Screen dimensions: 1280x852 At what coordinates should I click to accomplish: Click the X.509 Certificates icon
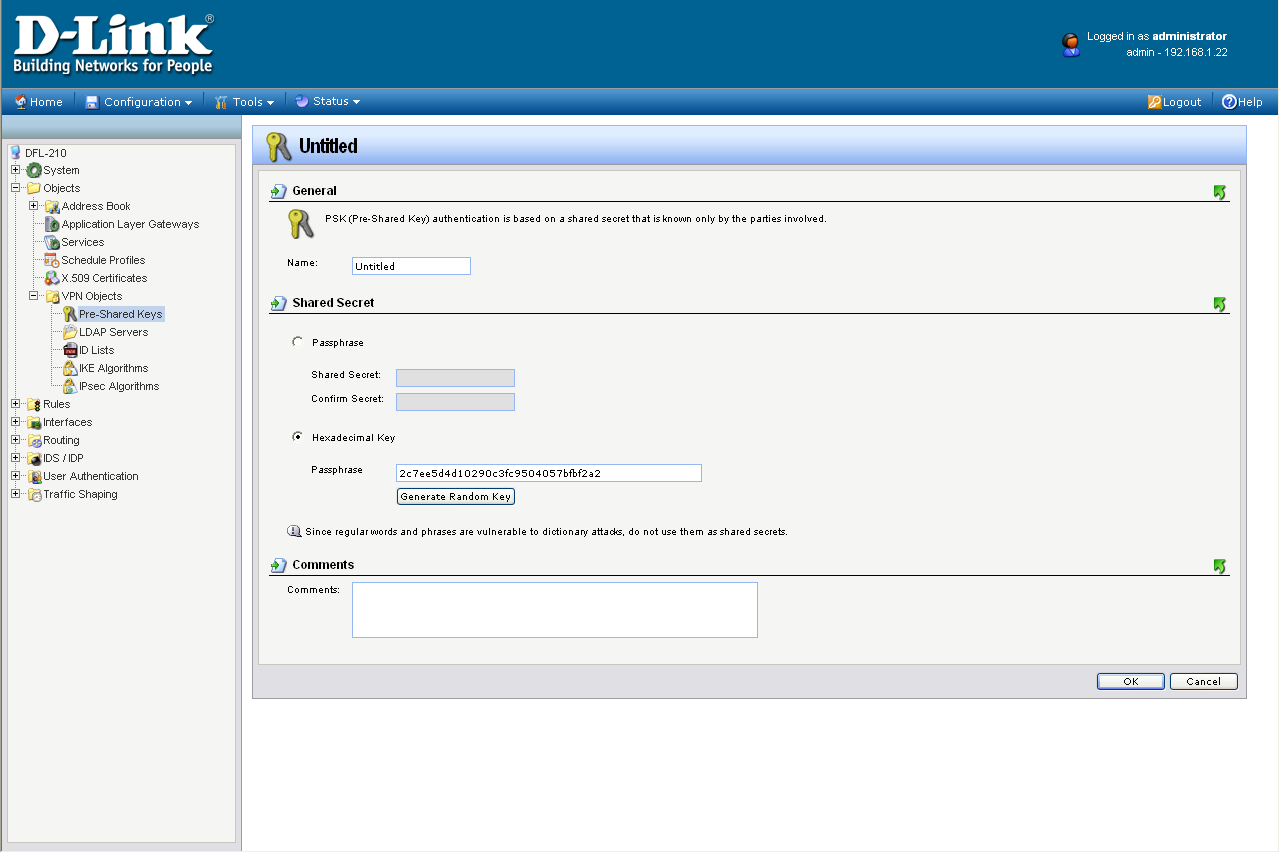click(x=52, y=278)
